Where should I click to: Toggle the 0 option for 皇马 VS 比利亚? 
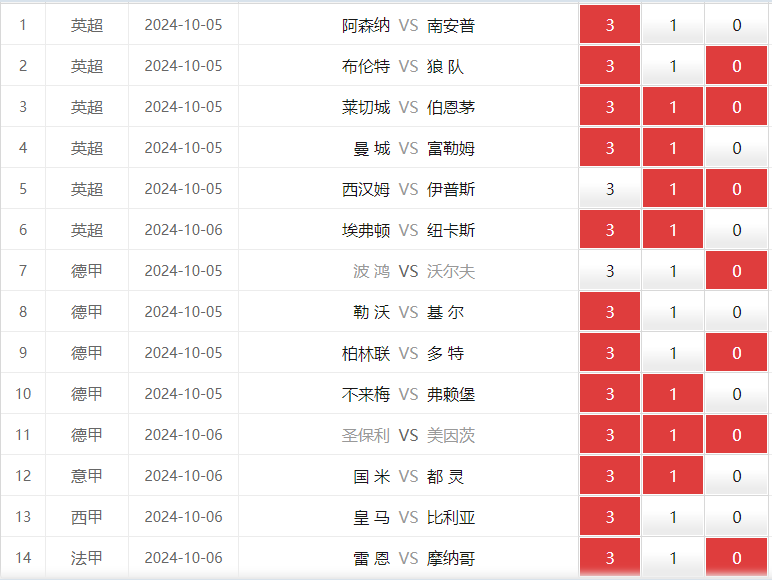click(x=736, y=516)
